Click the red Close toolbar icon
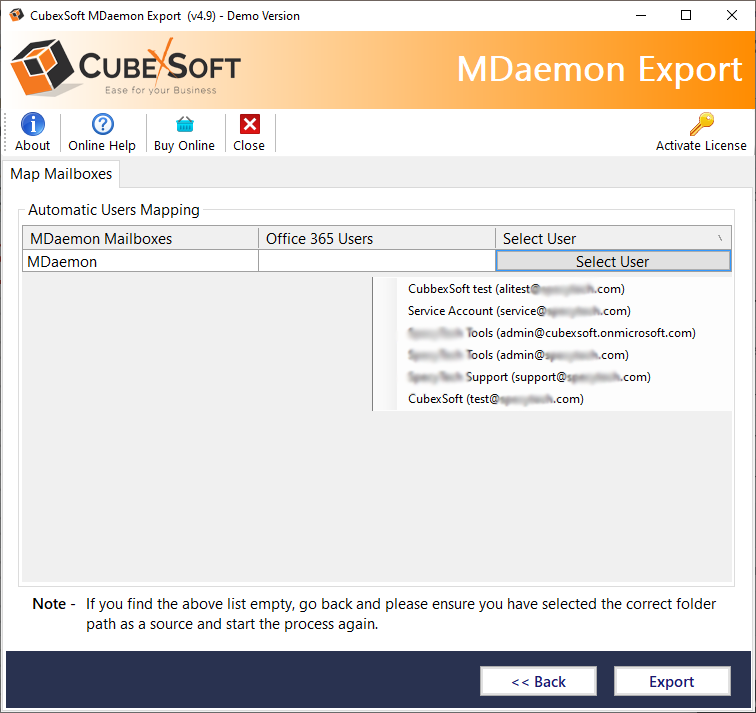This screenshot has height=713, width=756. 249,124
